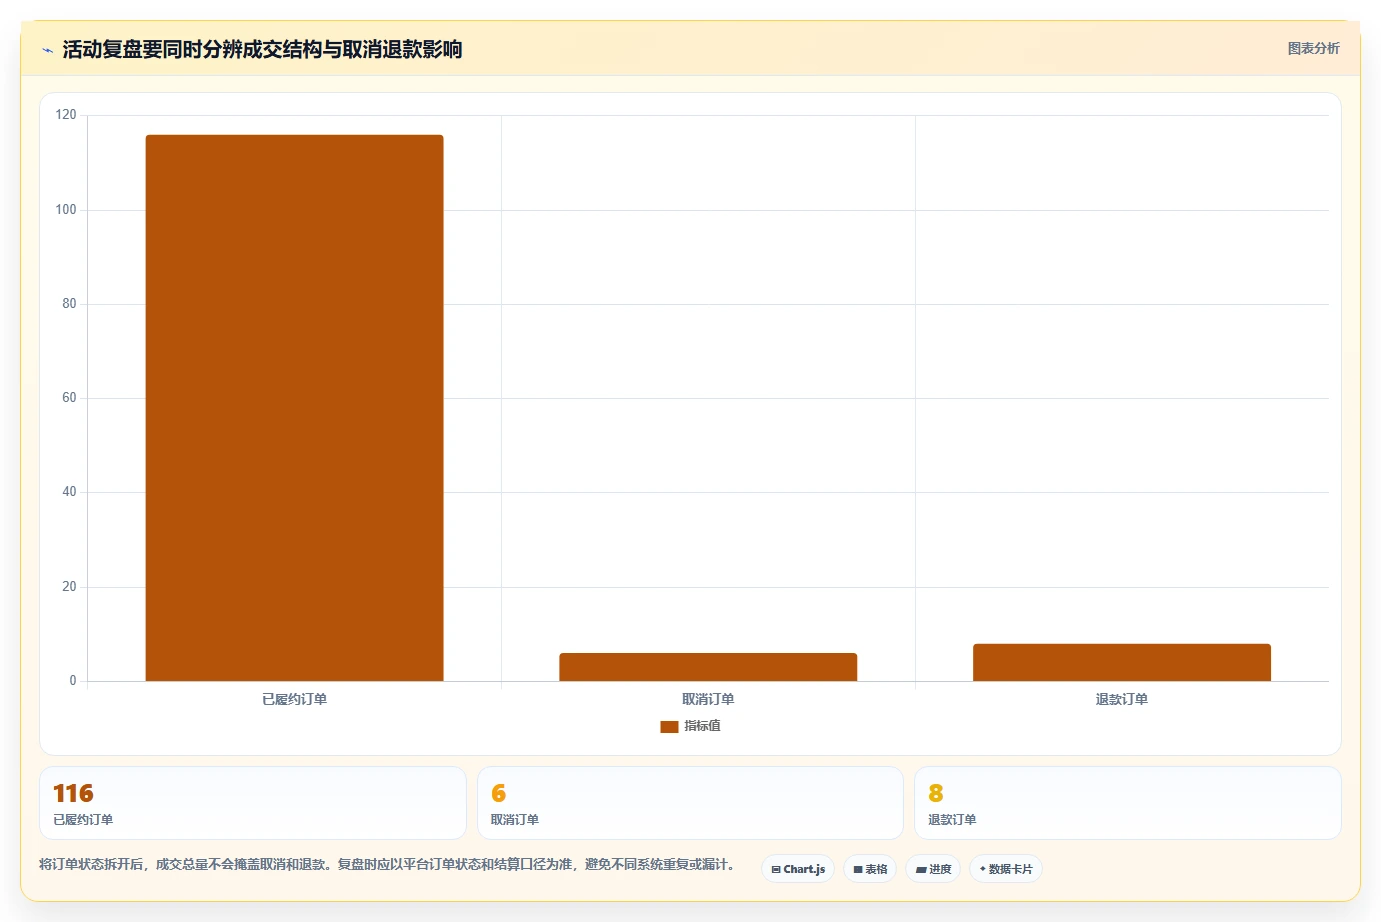The height and width of the screenshot is (922, 1381).
Task: Select the 退款订单 bar in chart
Action: pyautogui.click(x=1122, y=662)
